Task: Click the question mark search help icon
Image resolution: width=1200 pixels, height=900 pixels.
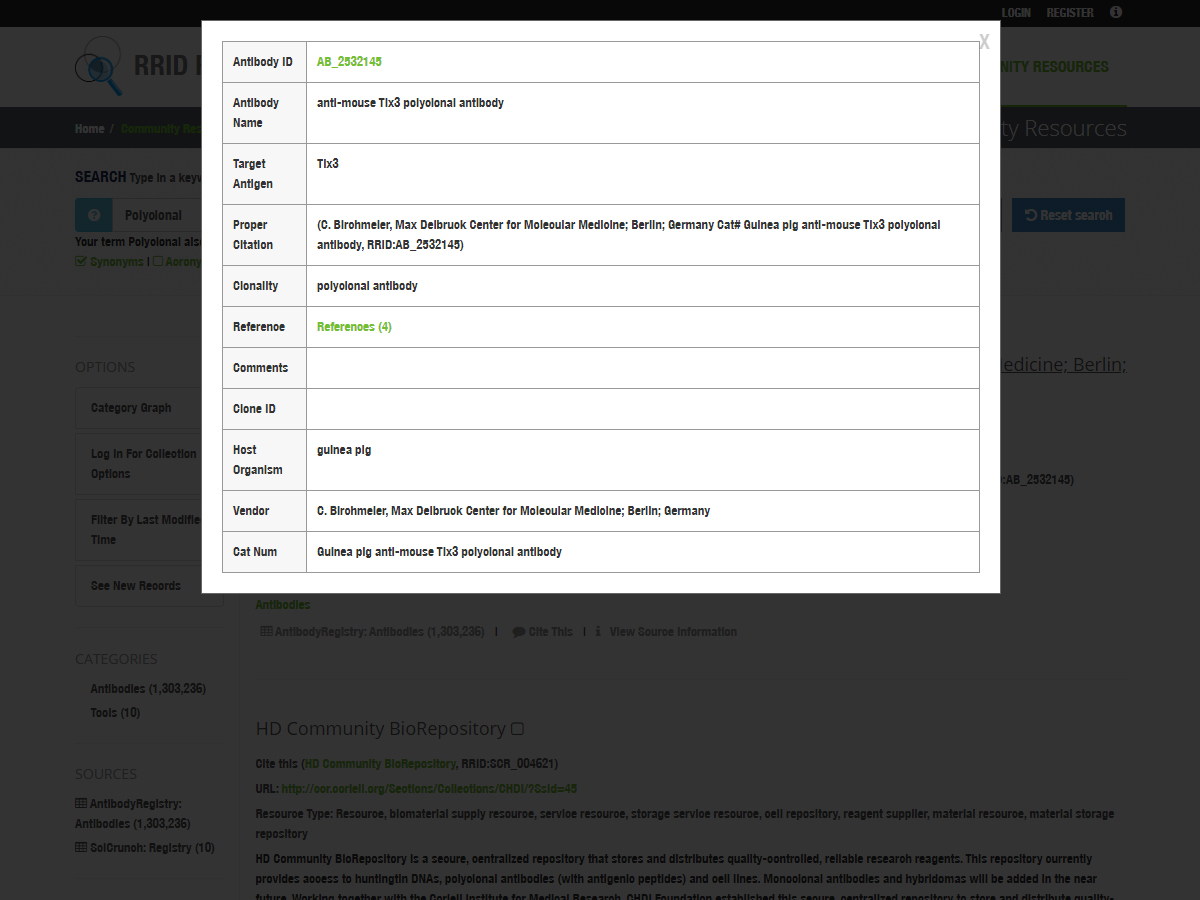Action: tap(94, 215)
